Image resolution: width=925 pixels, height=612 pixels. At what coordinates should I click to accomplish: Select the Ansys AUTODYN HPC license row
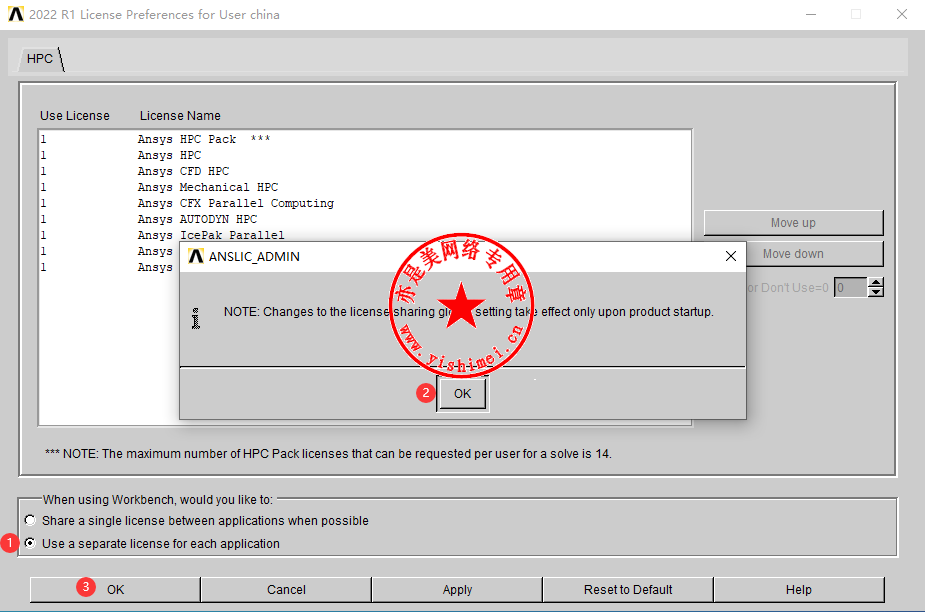(x=365, y=219)
